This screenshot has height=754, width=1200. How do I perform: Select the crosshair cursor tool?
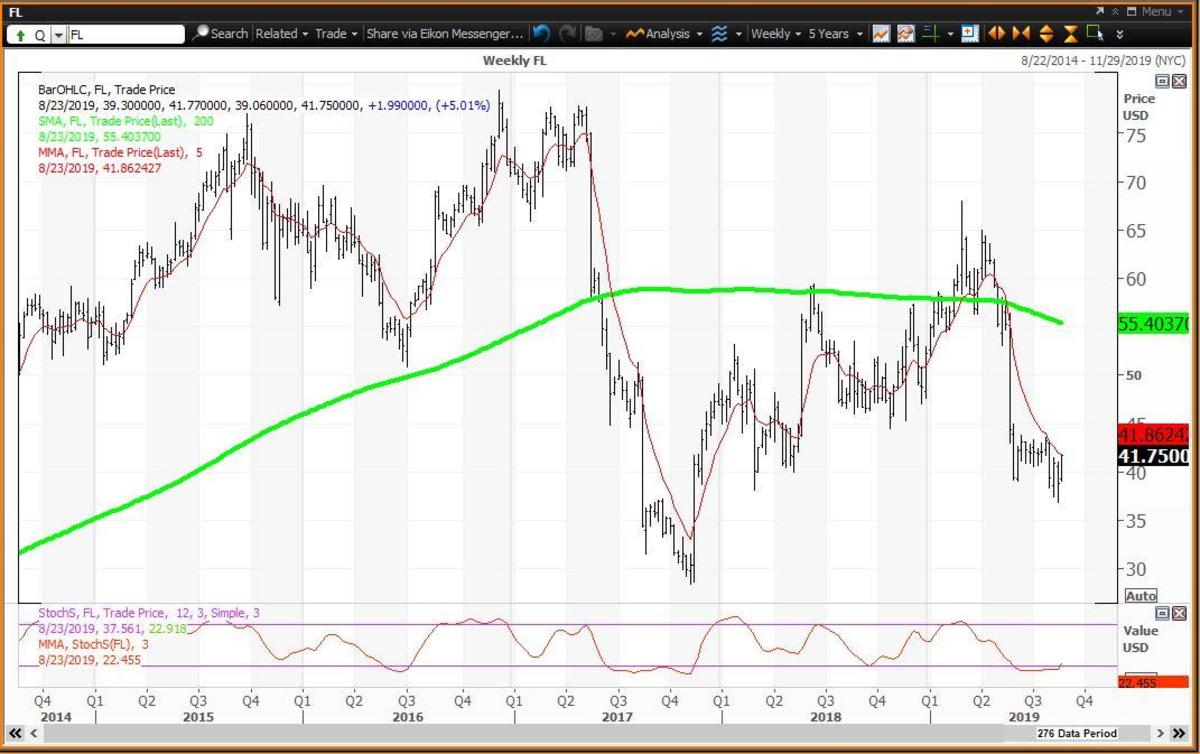tap(932, 33)
